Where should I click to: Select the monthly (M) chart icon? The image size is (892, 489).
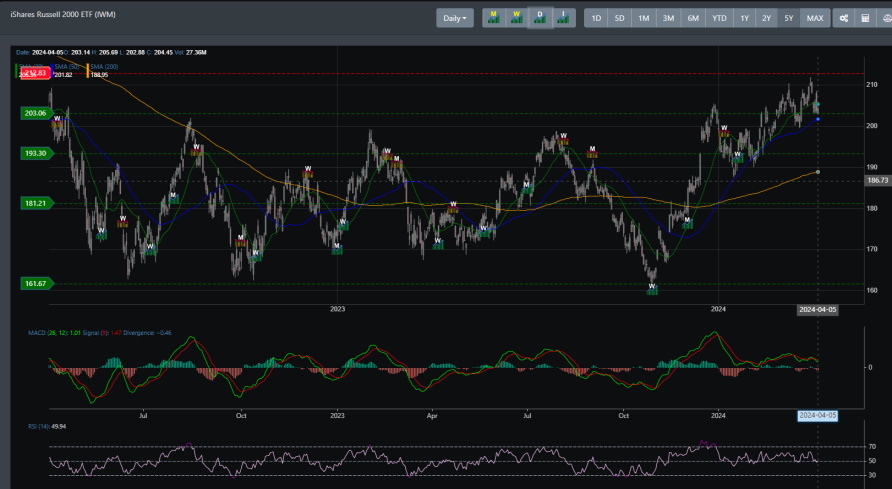[494, 18]
